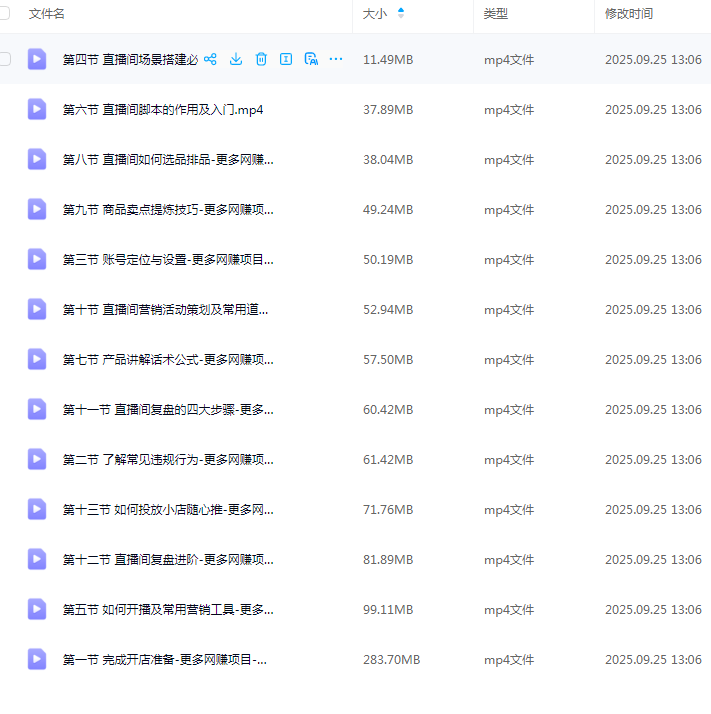Image resolution: width=711 pixels, height=714 pixels.
Task: Click the size value 38.04MB
Action: (388, 160)
